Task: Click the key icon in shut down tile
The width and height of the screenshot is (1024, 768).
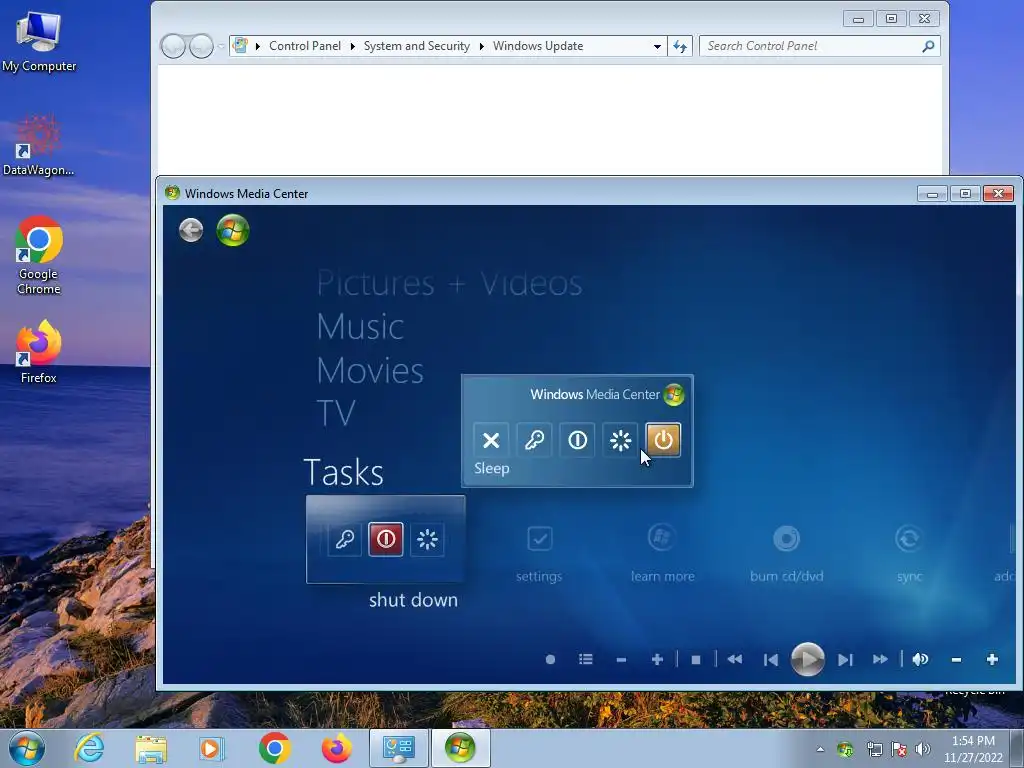Action: point(344,539)
